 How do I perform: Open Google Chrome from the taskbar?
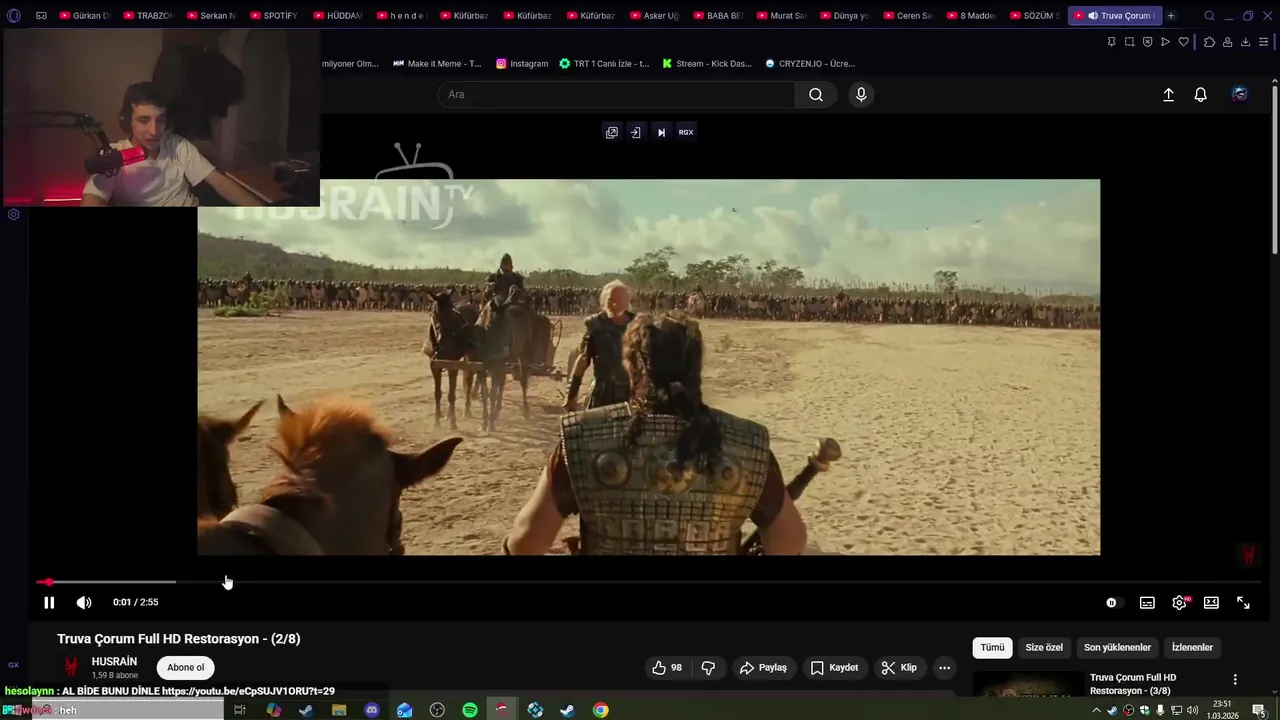click(x=600, y=710)
